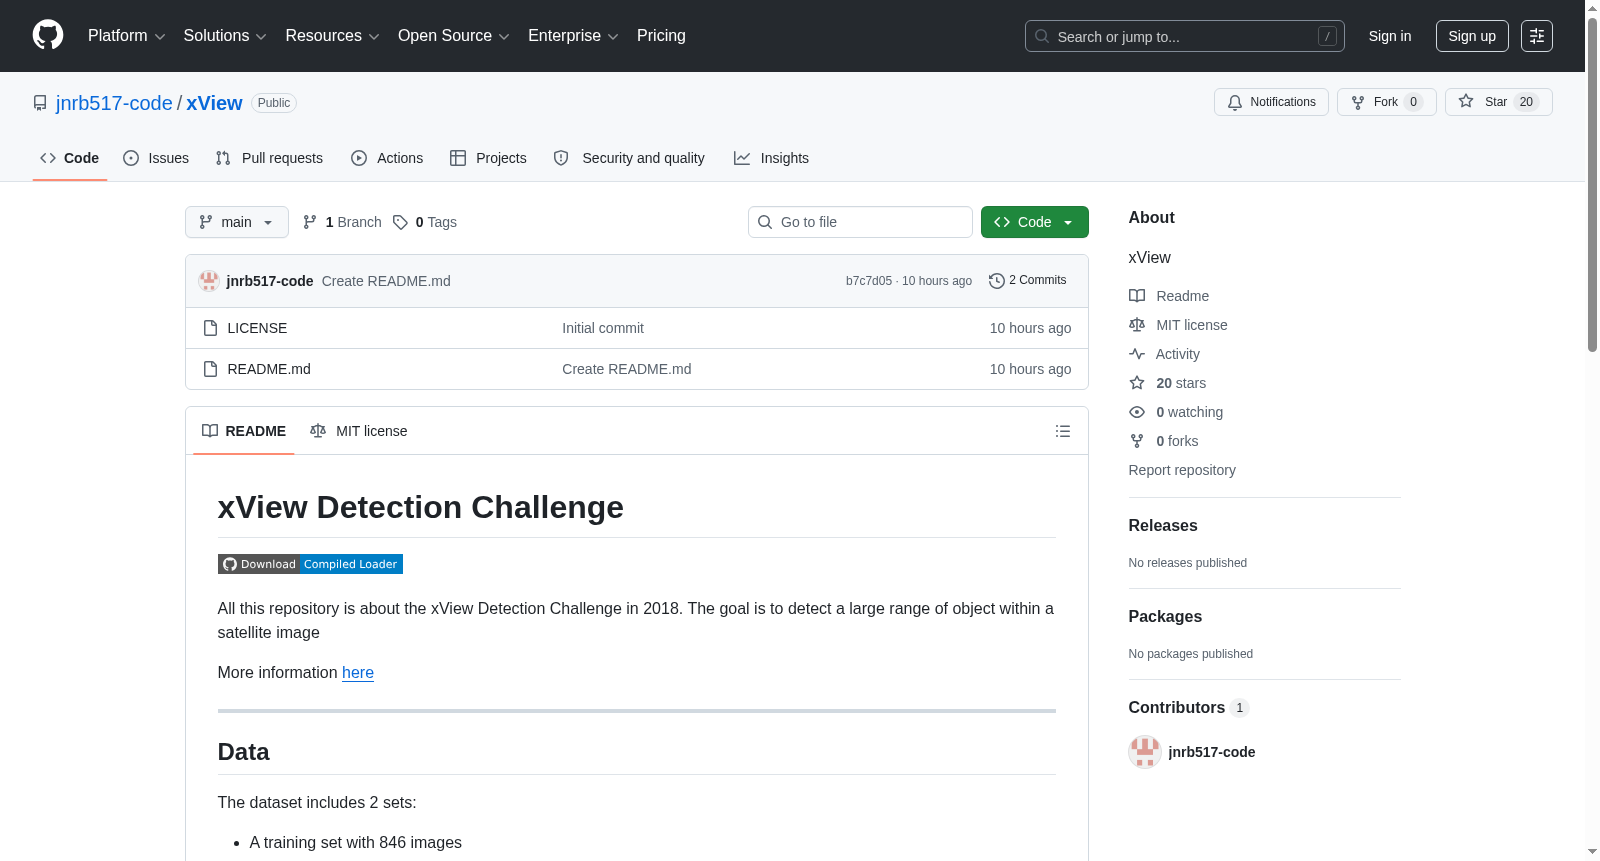Screen dimensions: 1600x861
Task: View 1 Branch list
Action: tap(342, 222)
